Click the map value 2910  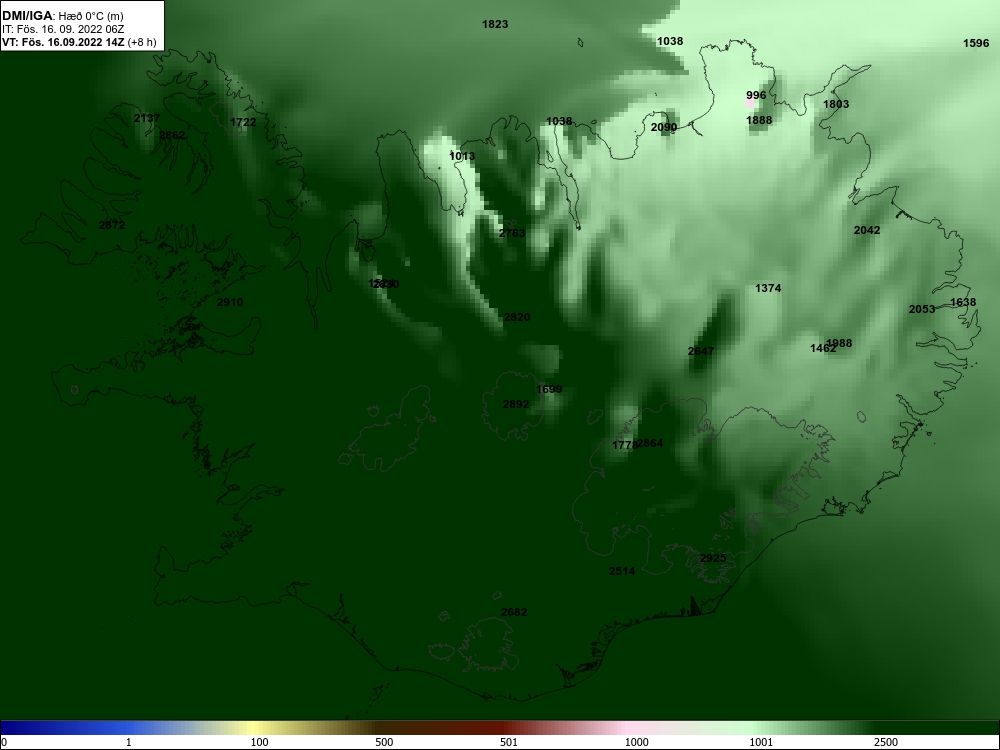click(x=230, y=302)
